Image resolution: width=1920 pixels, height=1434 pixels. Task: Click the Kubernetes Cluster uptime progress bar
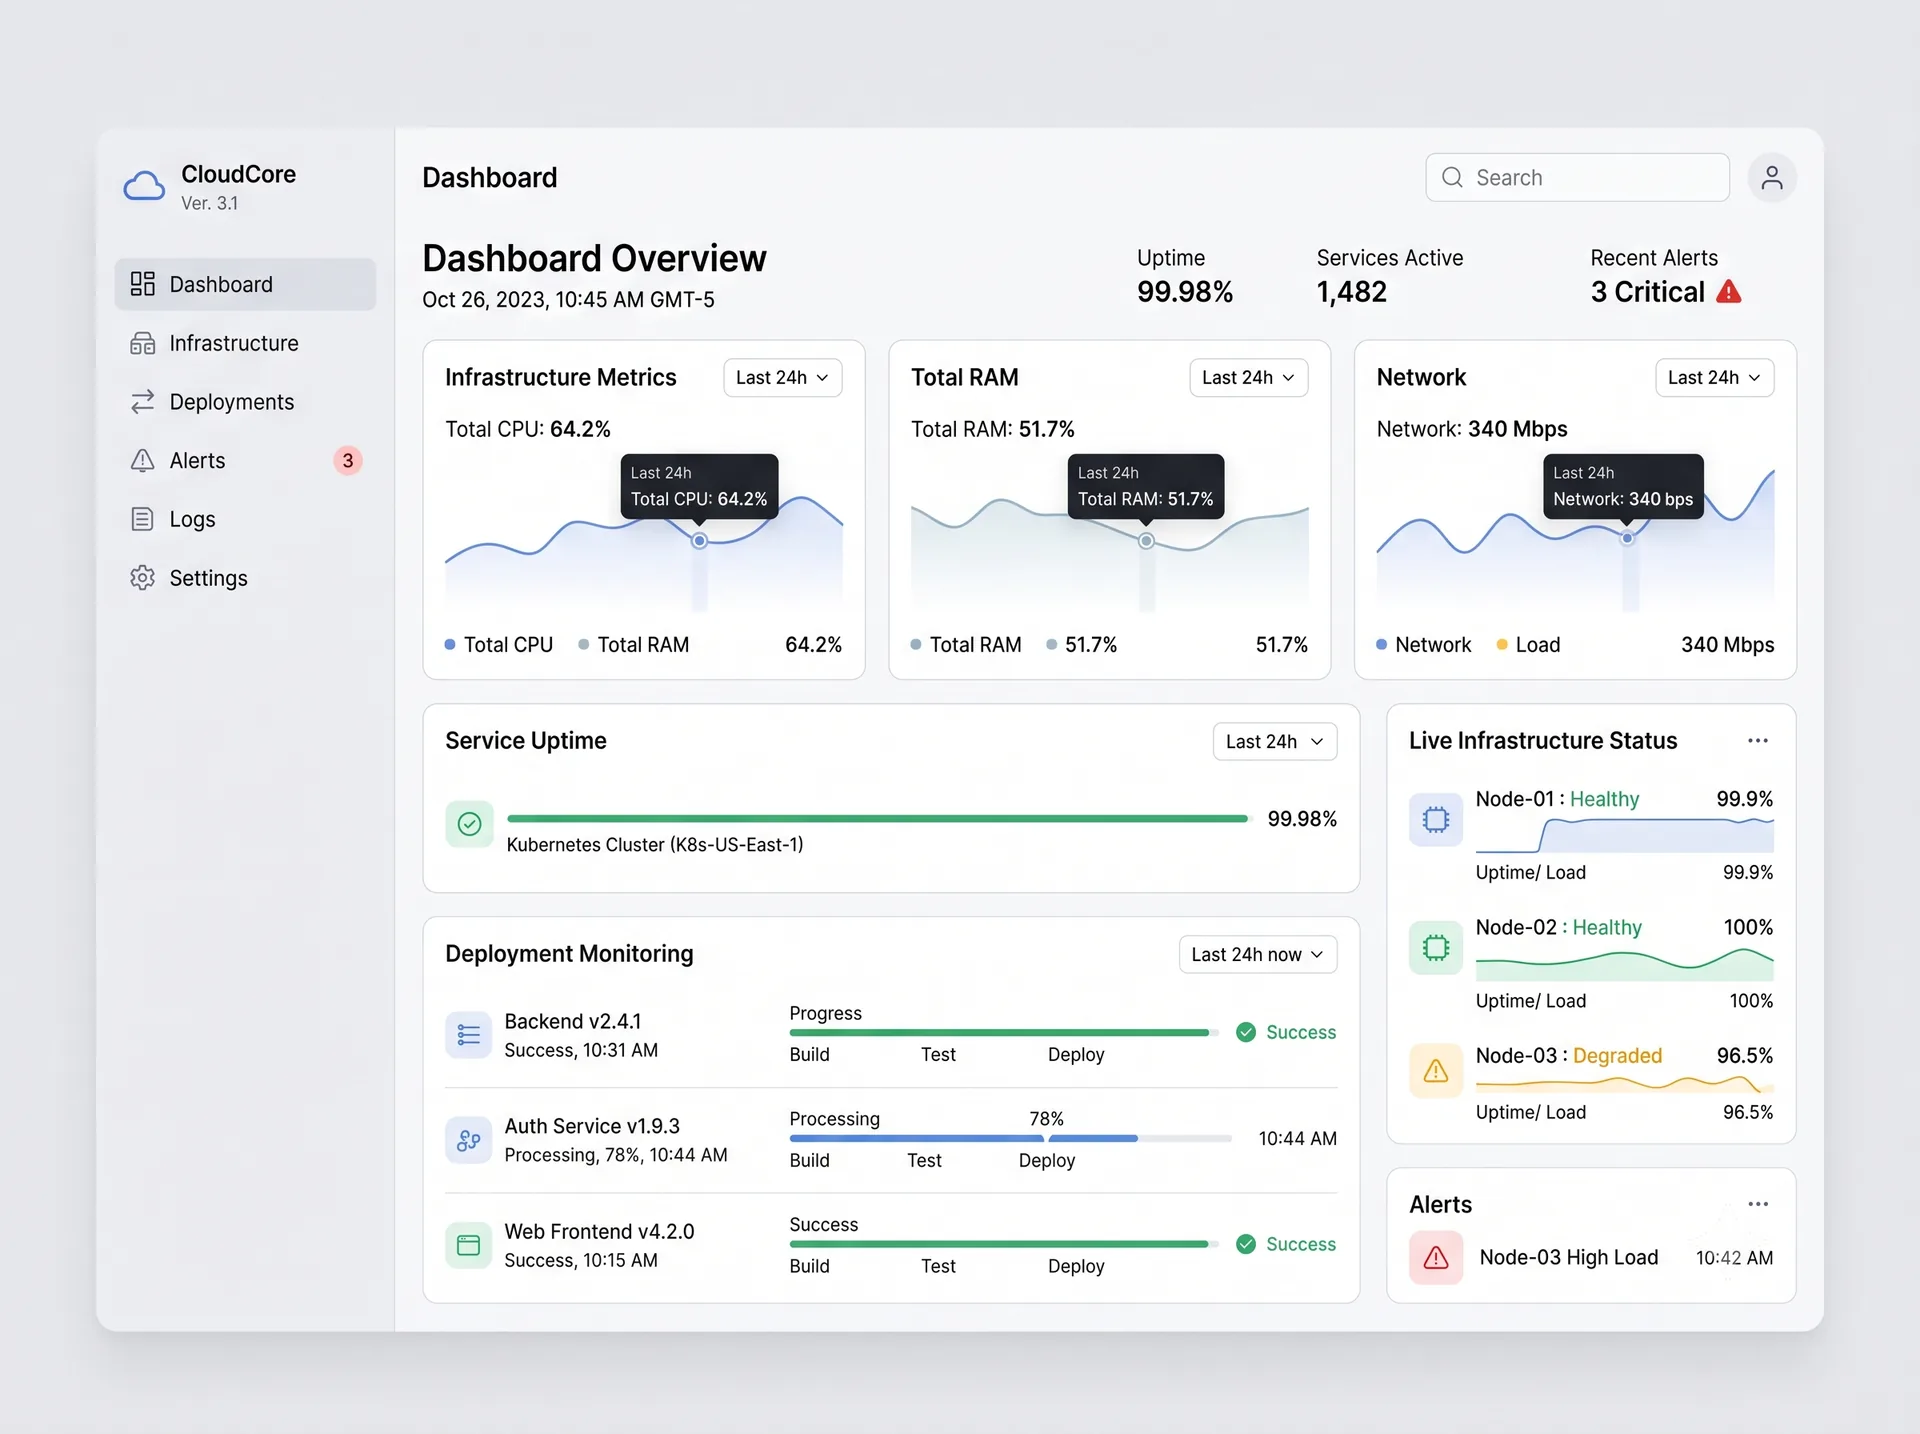pyautogui.click(x=878, y=819)
